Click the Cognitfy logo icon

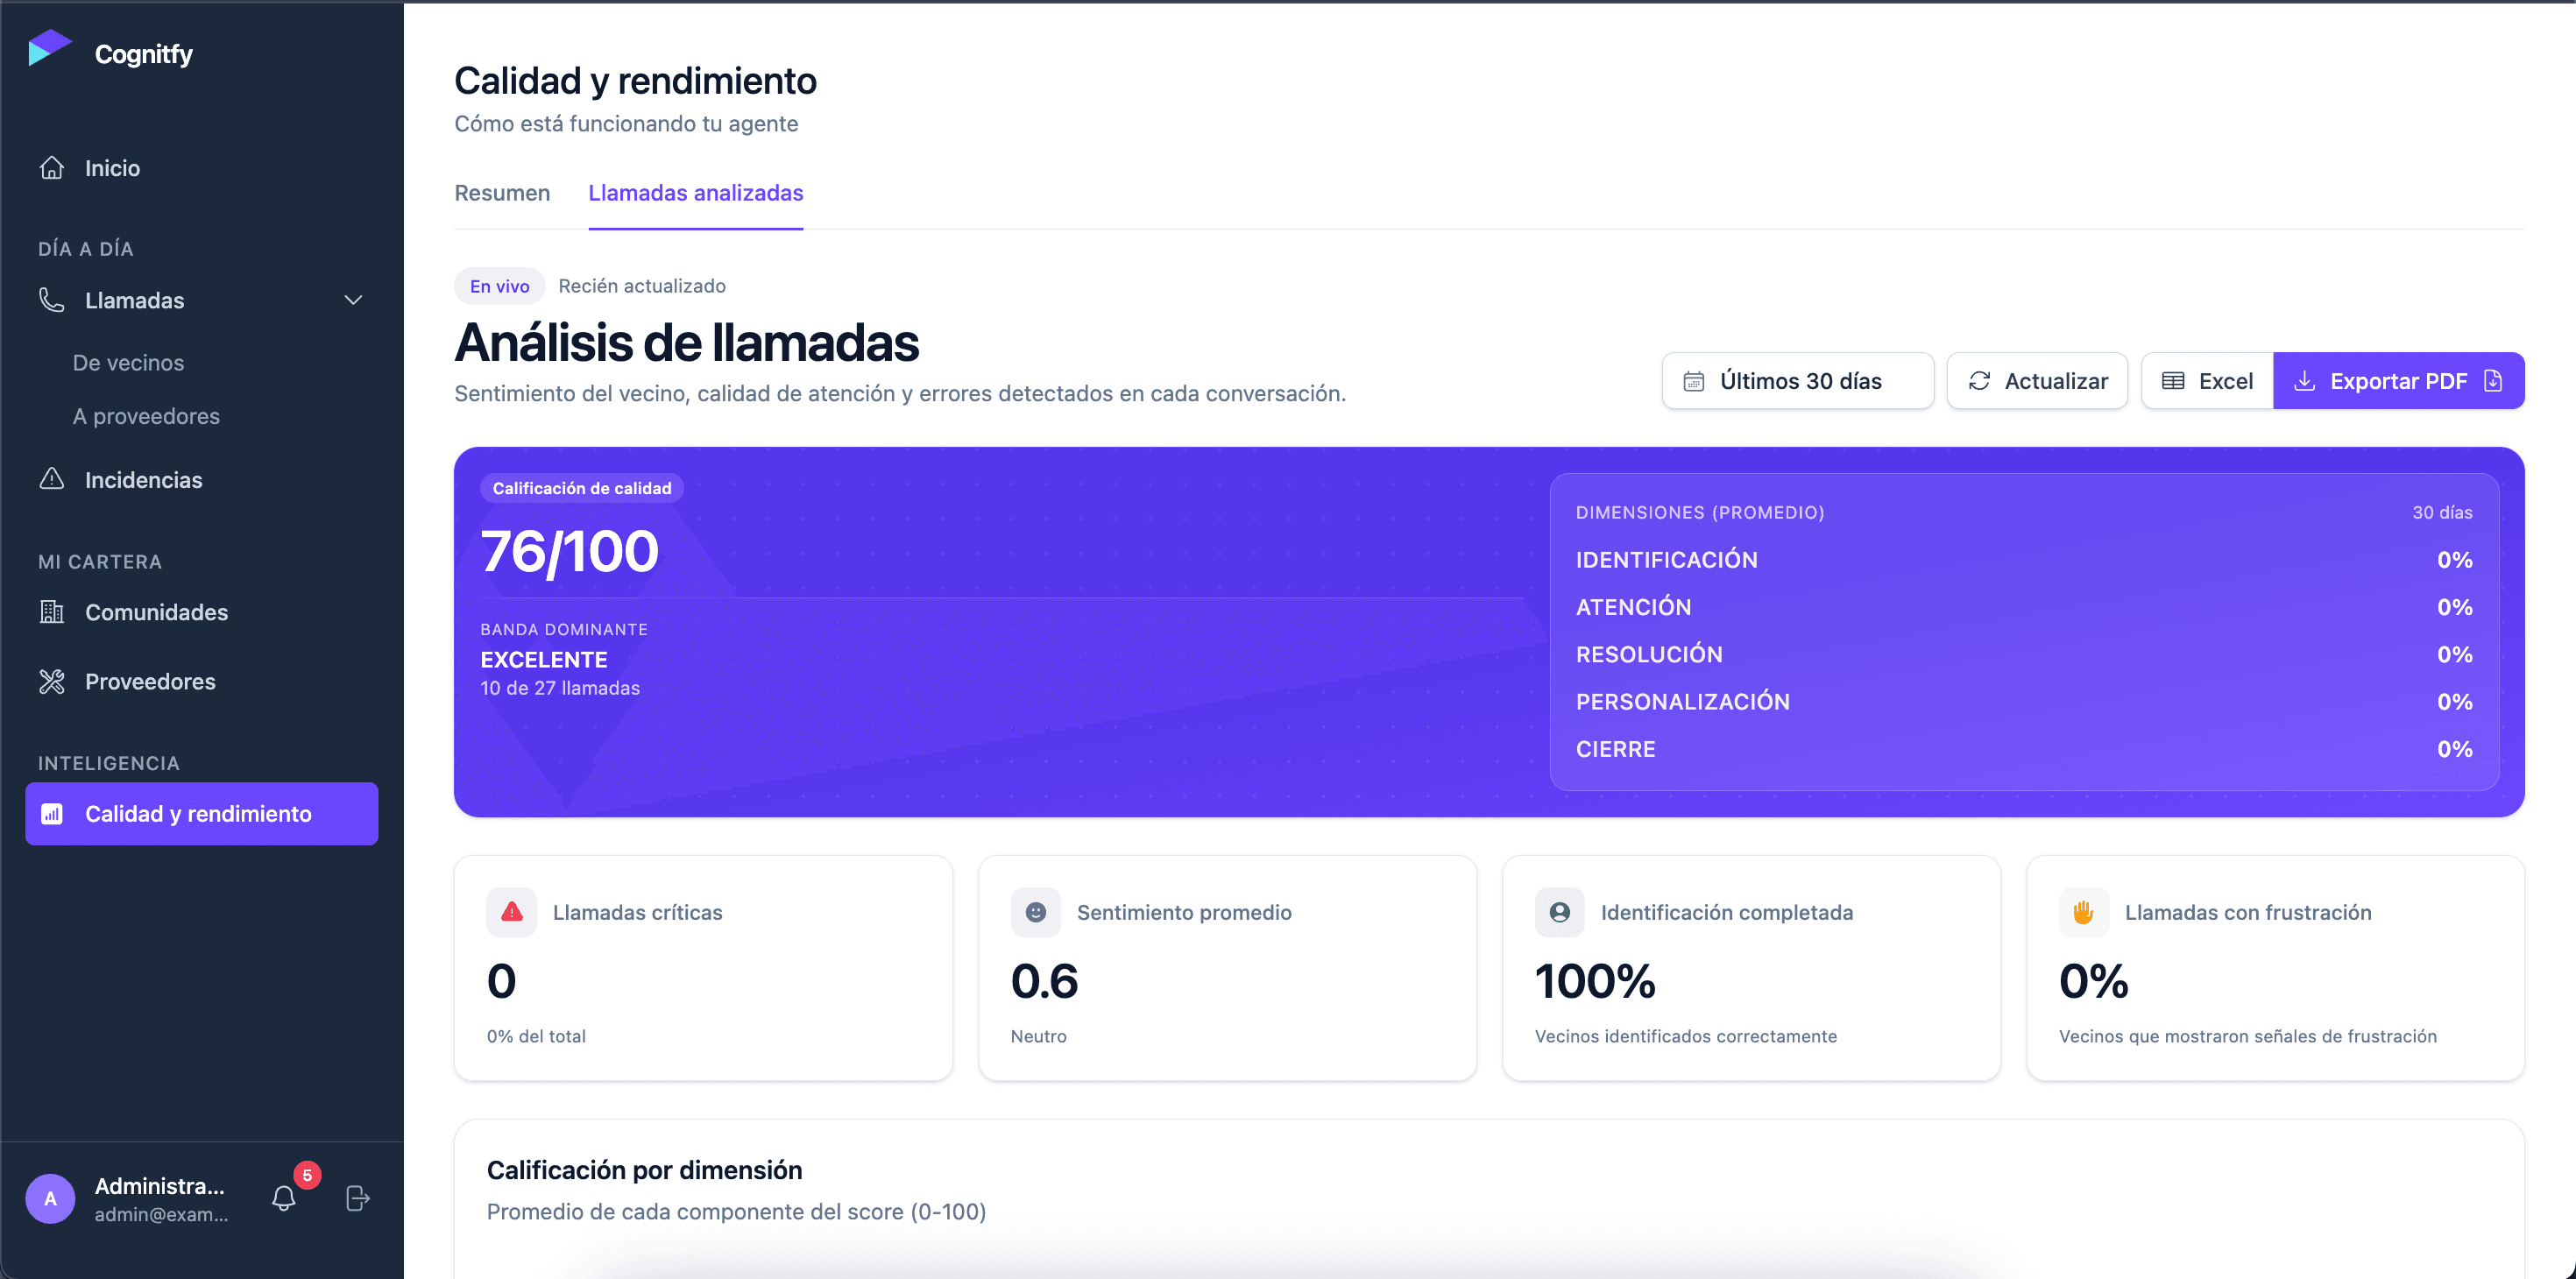50,48
